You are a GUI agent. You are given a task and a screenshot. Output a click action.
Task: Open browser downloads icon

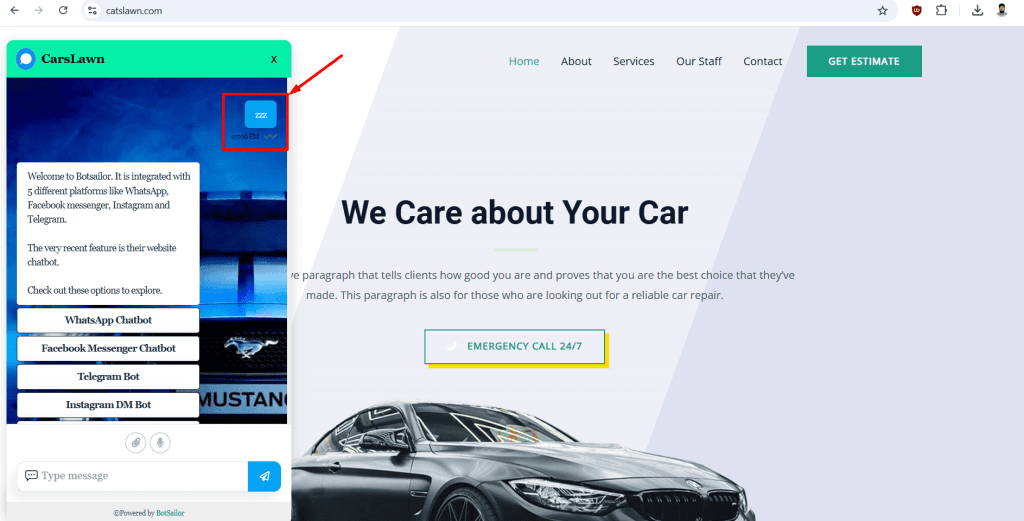click(x=977, y=10)
